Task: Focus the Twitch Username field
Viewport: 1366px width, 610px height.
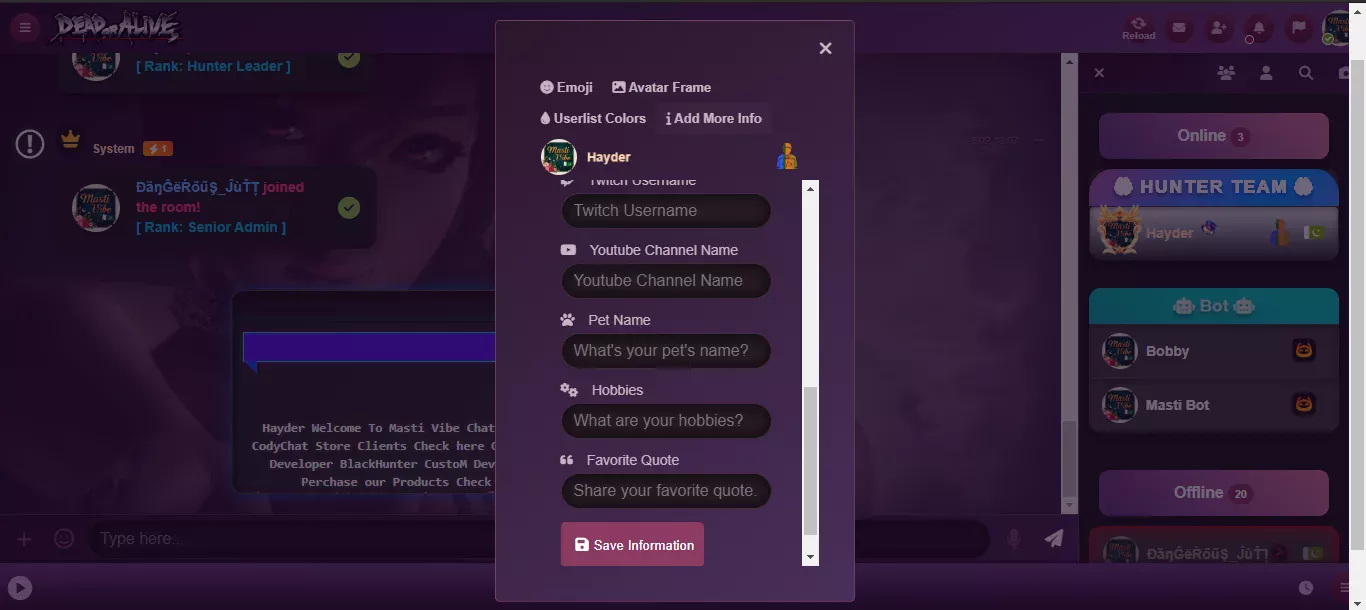Action: [666, 210]
